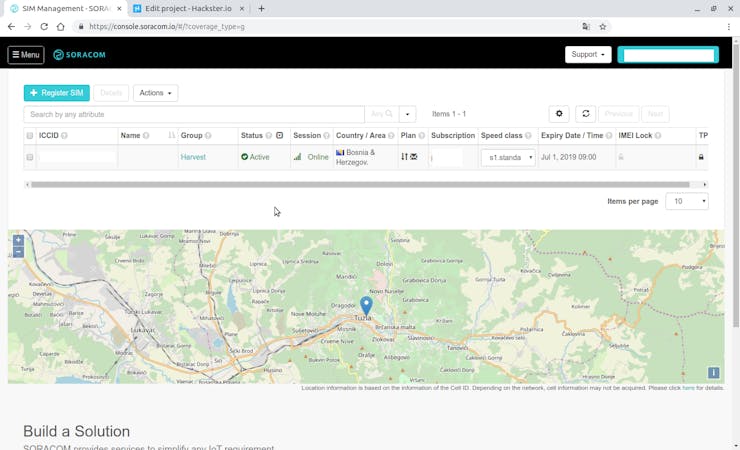Click the Tuzla location pin

tap(366, 305)
